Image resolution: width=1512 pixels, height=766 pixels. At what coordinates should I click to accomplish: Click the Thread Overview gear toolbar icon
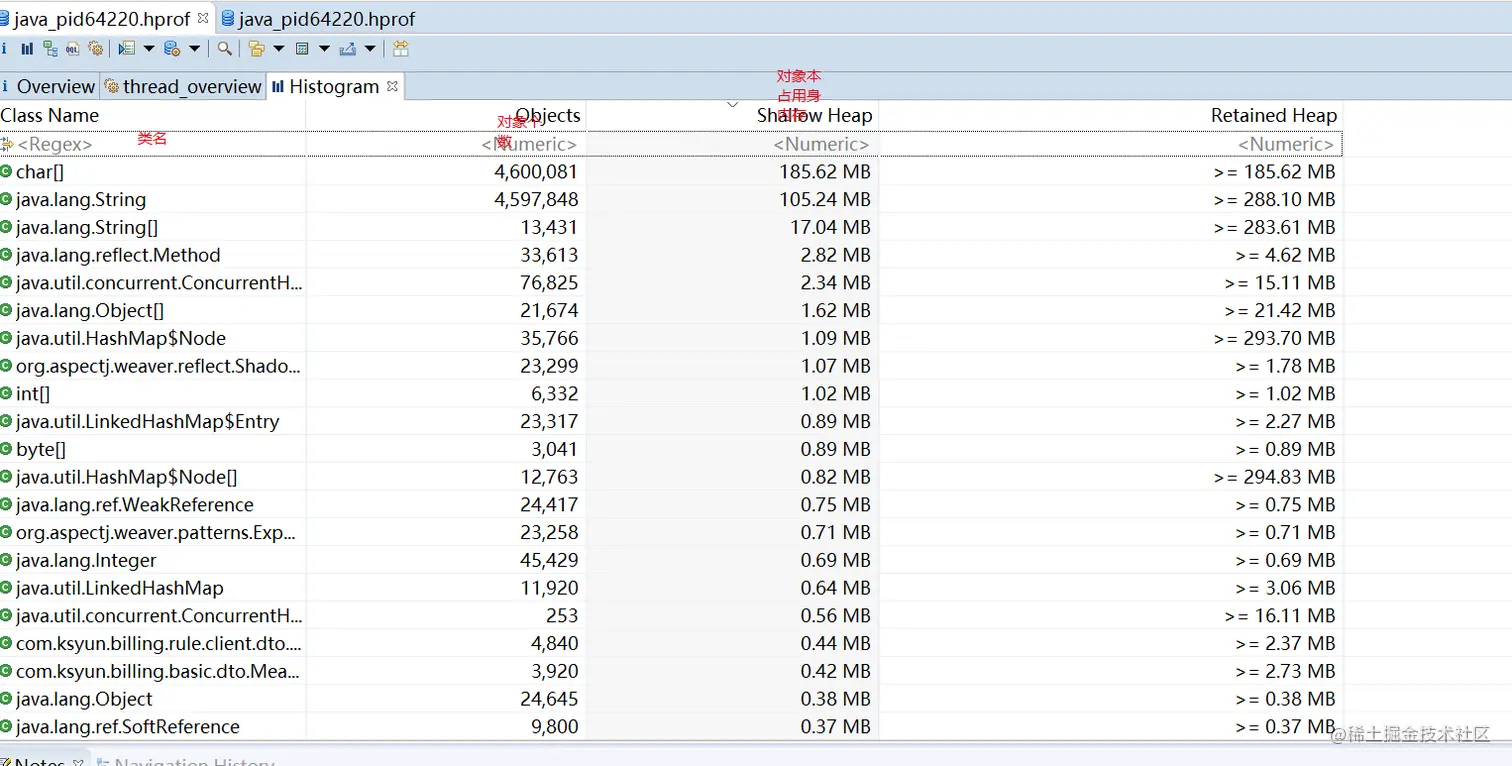(95, 48)
